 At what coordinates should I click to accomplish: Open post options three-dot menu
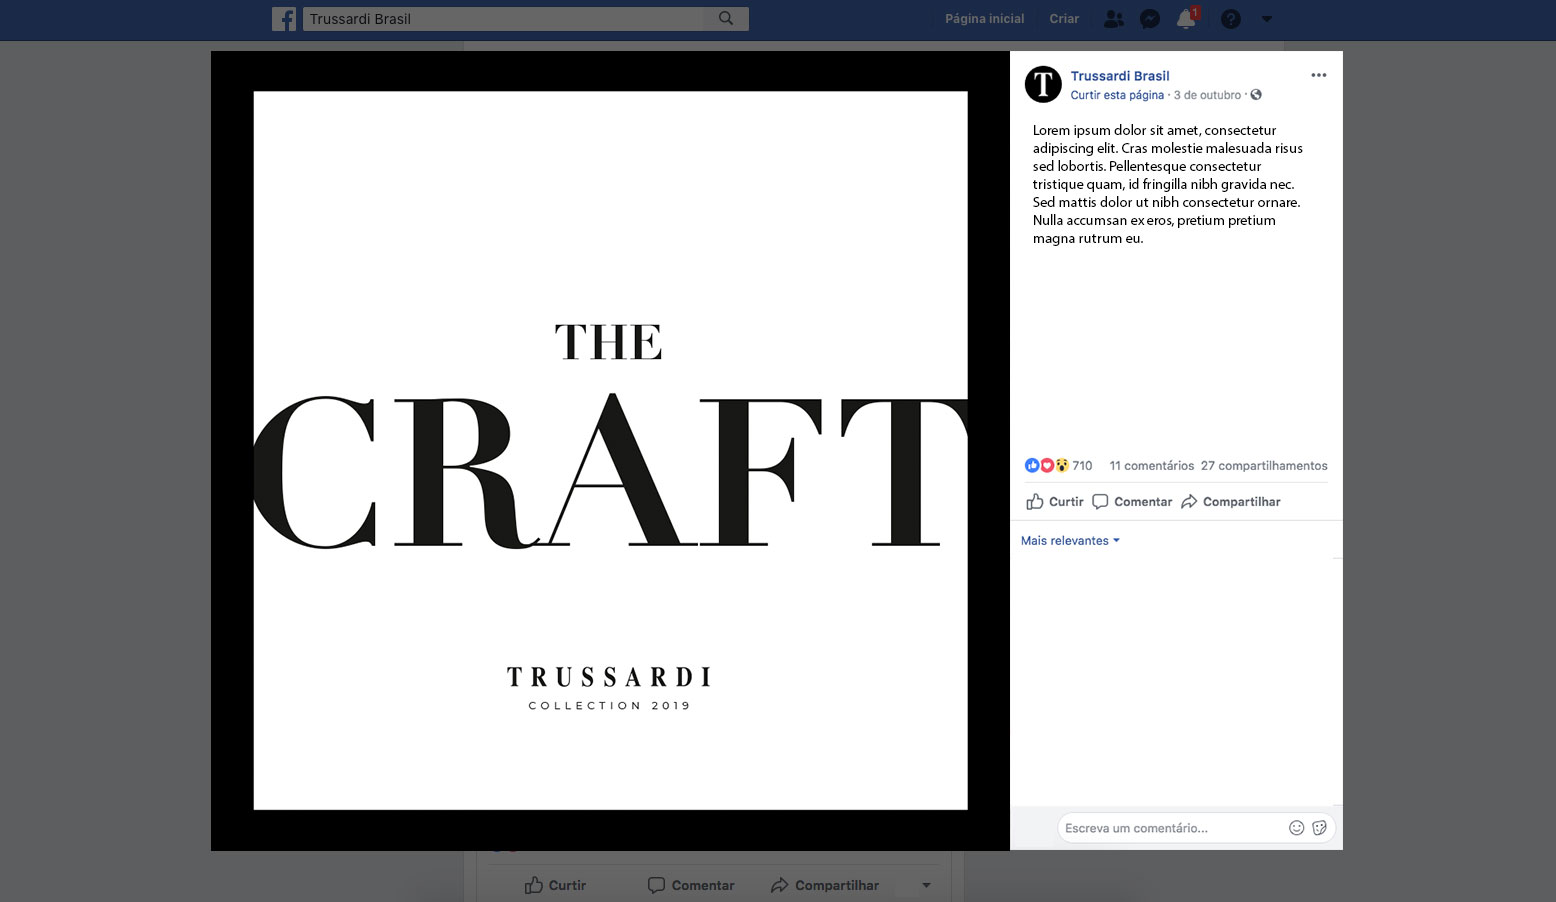point(1319,75)
